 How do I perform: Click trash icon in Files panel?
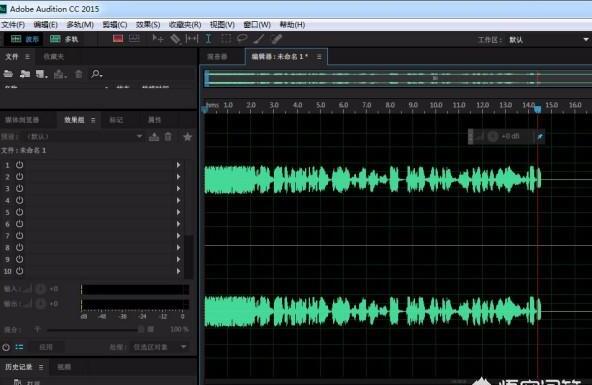(x=79, y=74)
